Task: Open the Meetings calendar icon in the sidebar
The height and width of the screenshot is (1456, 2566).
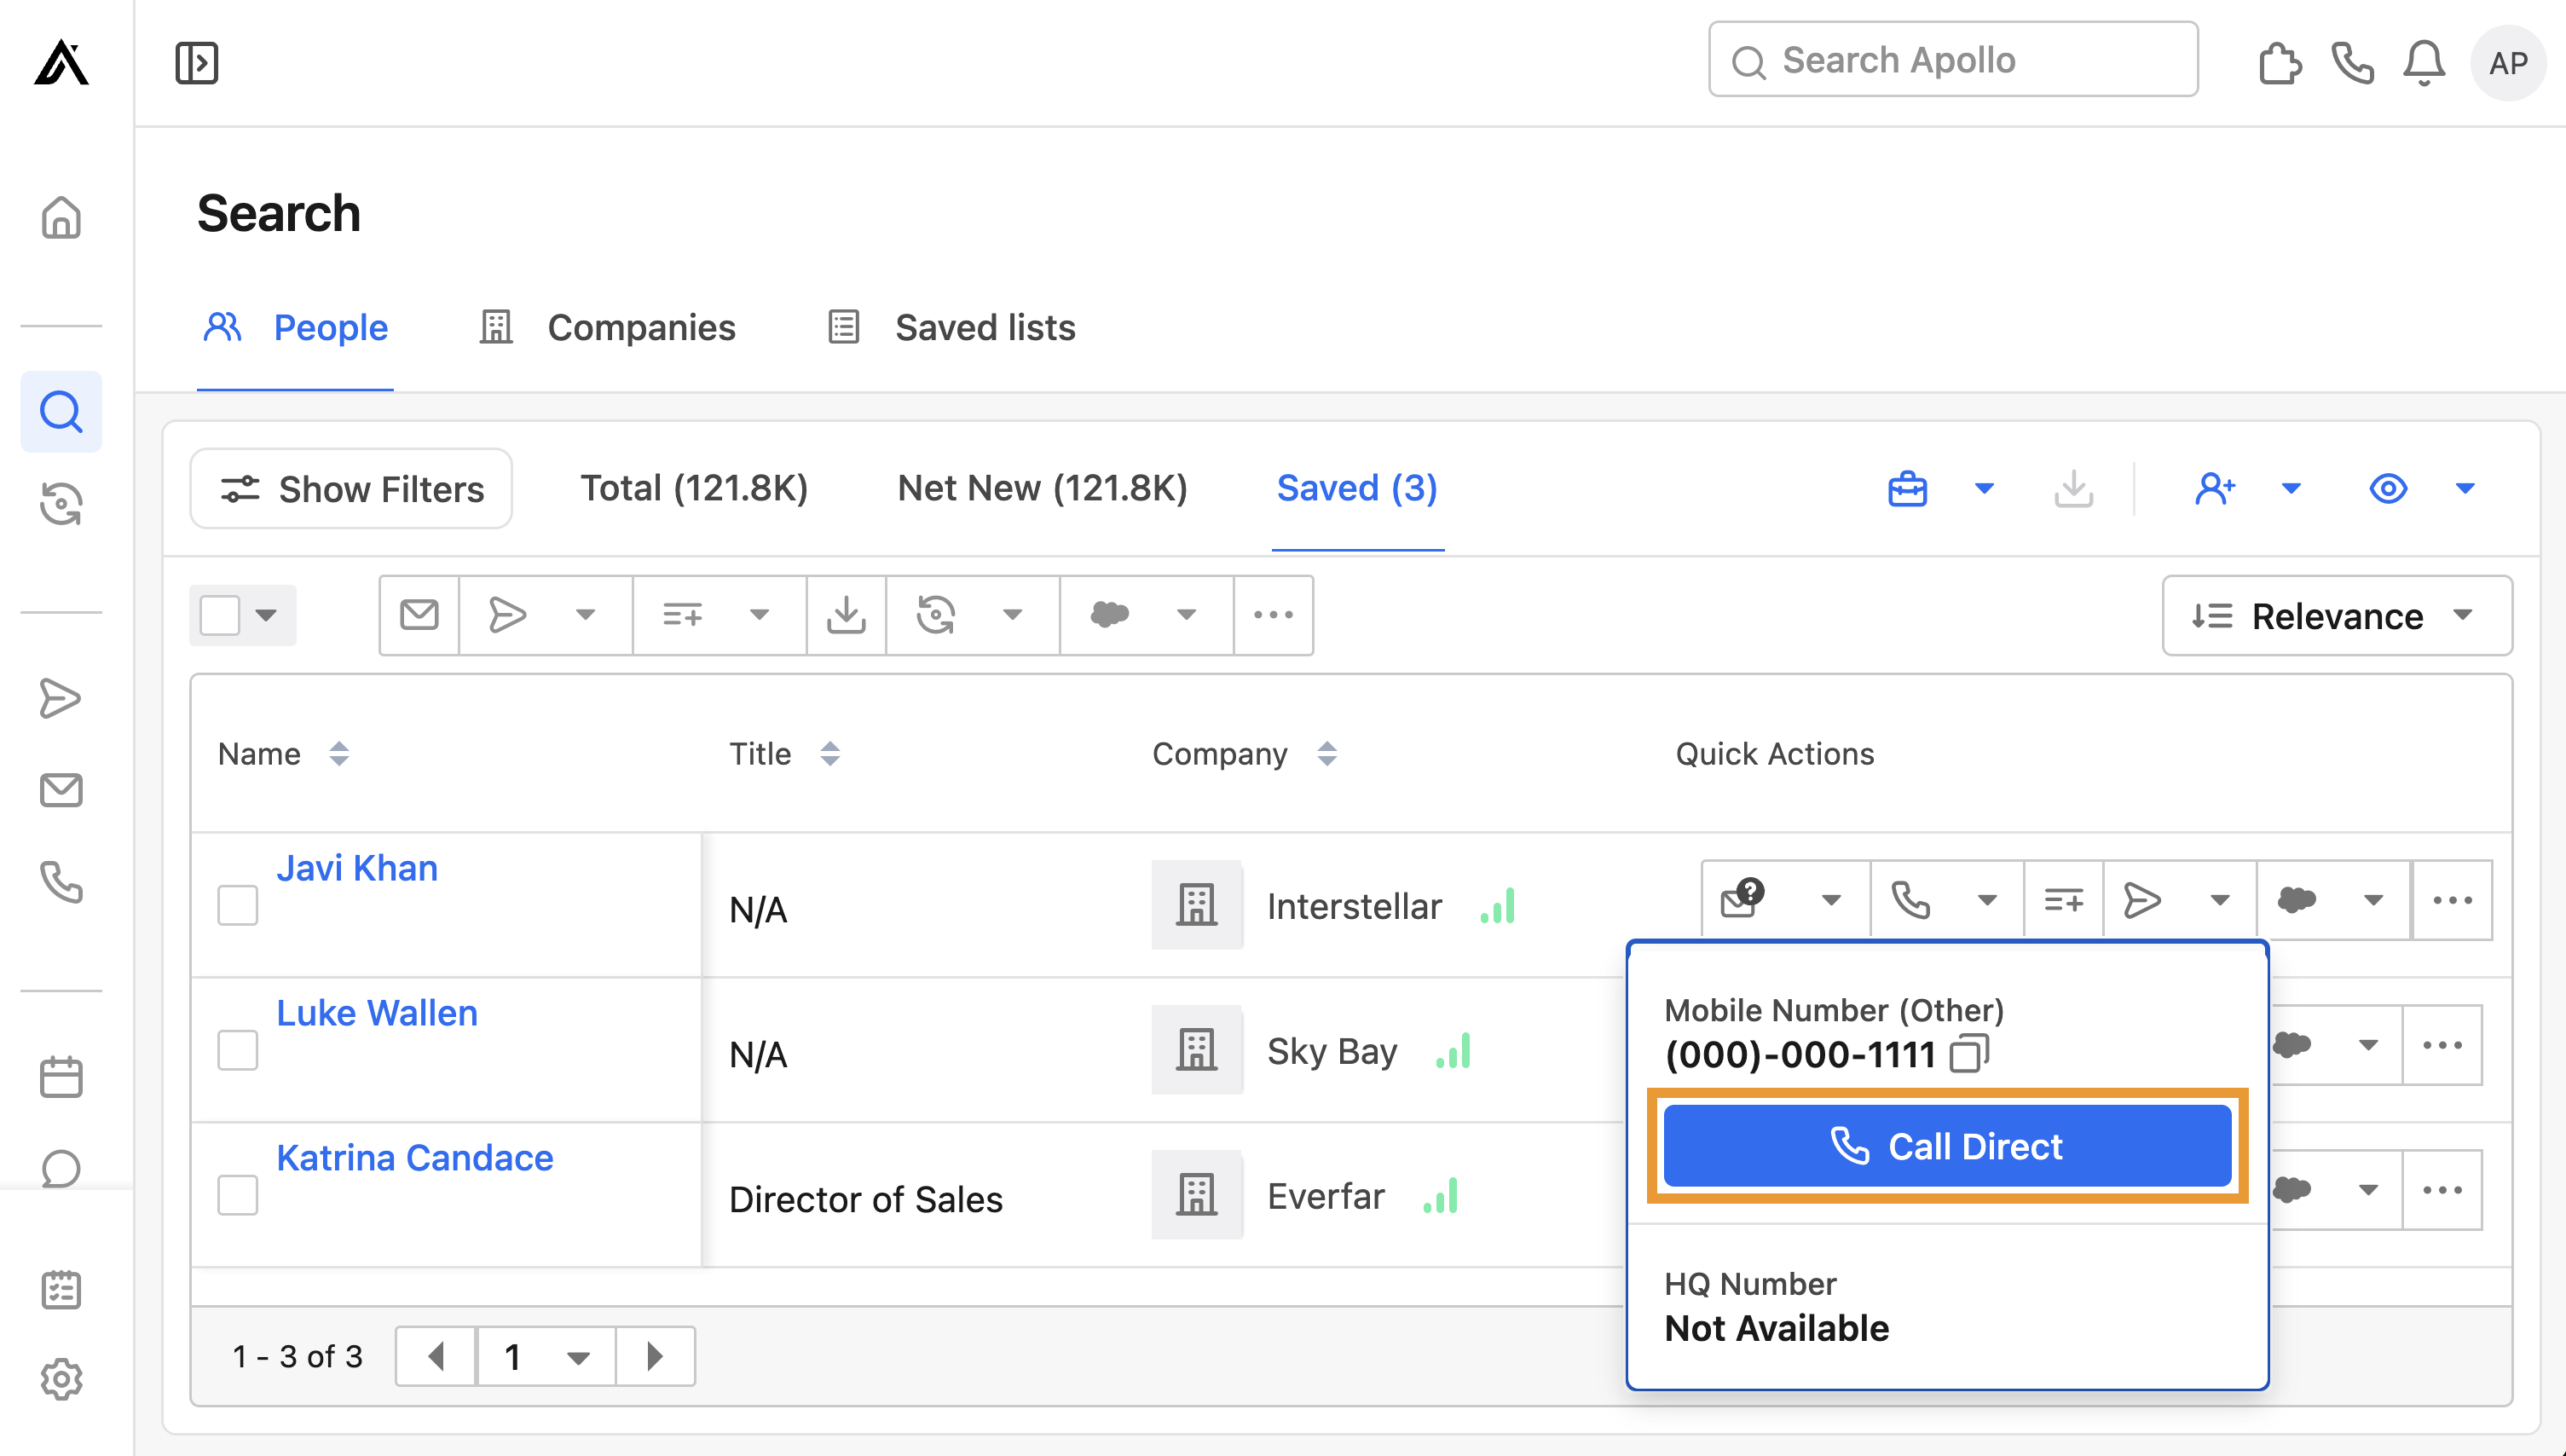Action: (x=61, y=1075)
